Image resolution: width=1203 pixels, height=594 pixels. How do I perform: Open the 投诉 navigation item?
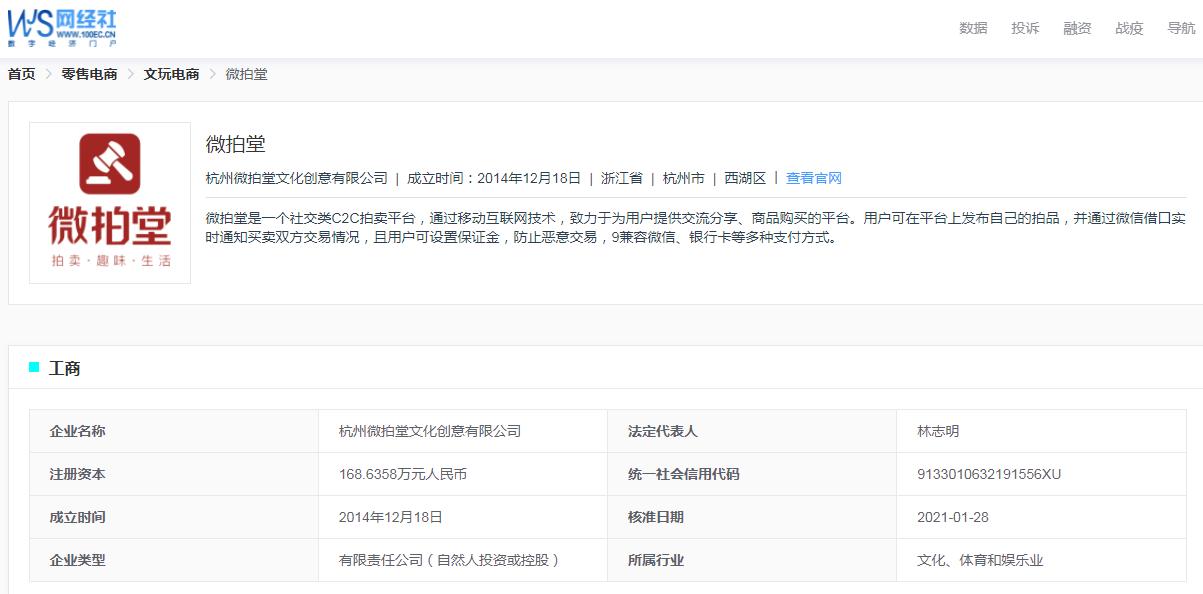pos(1025,28)
